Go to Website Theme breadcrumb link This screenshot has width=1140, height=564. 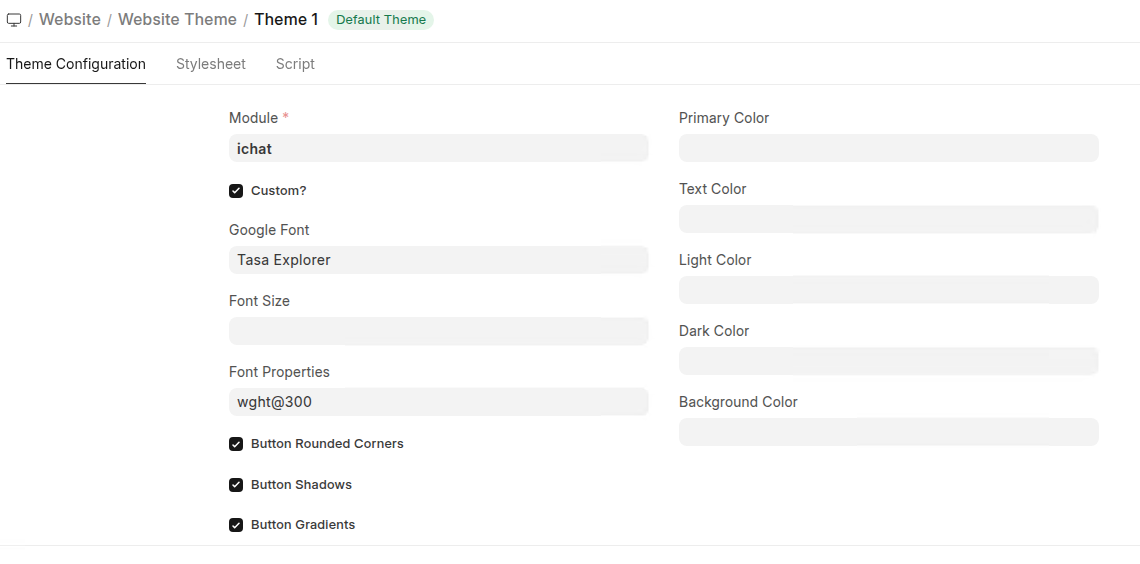pos(177,20)
